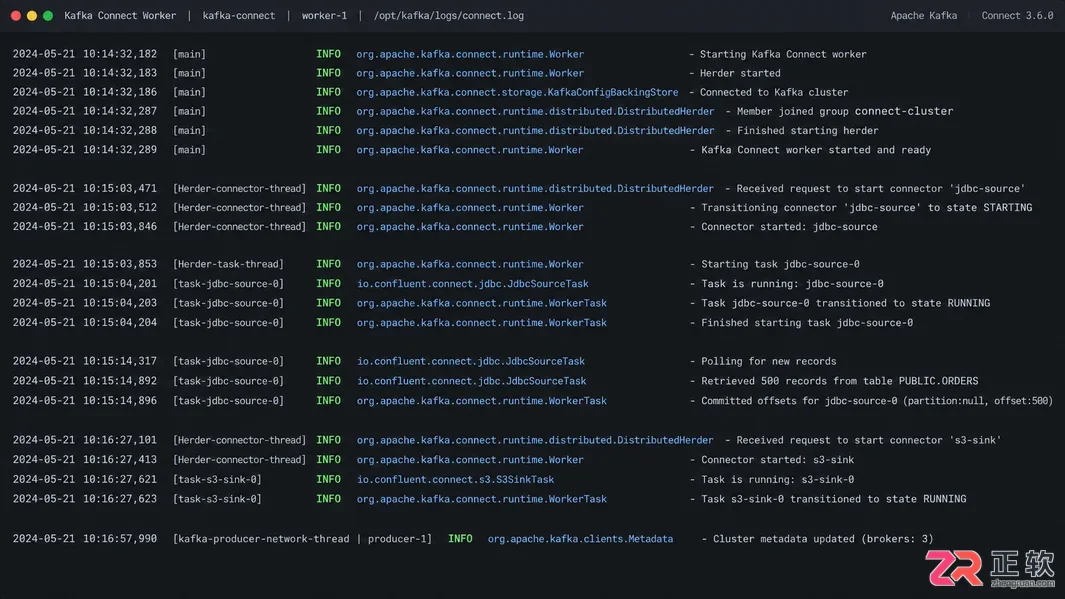Select the 'Committed offsets for jdbc-source-0' message
Image resolution: width=1065 pixels, height=599 pixels.
(x=877, y=401)
